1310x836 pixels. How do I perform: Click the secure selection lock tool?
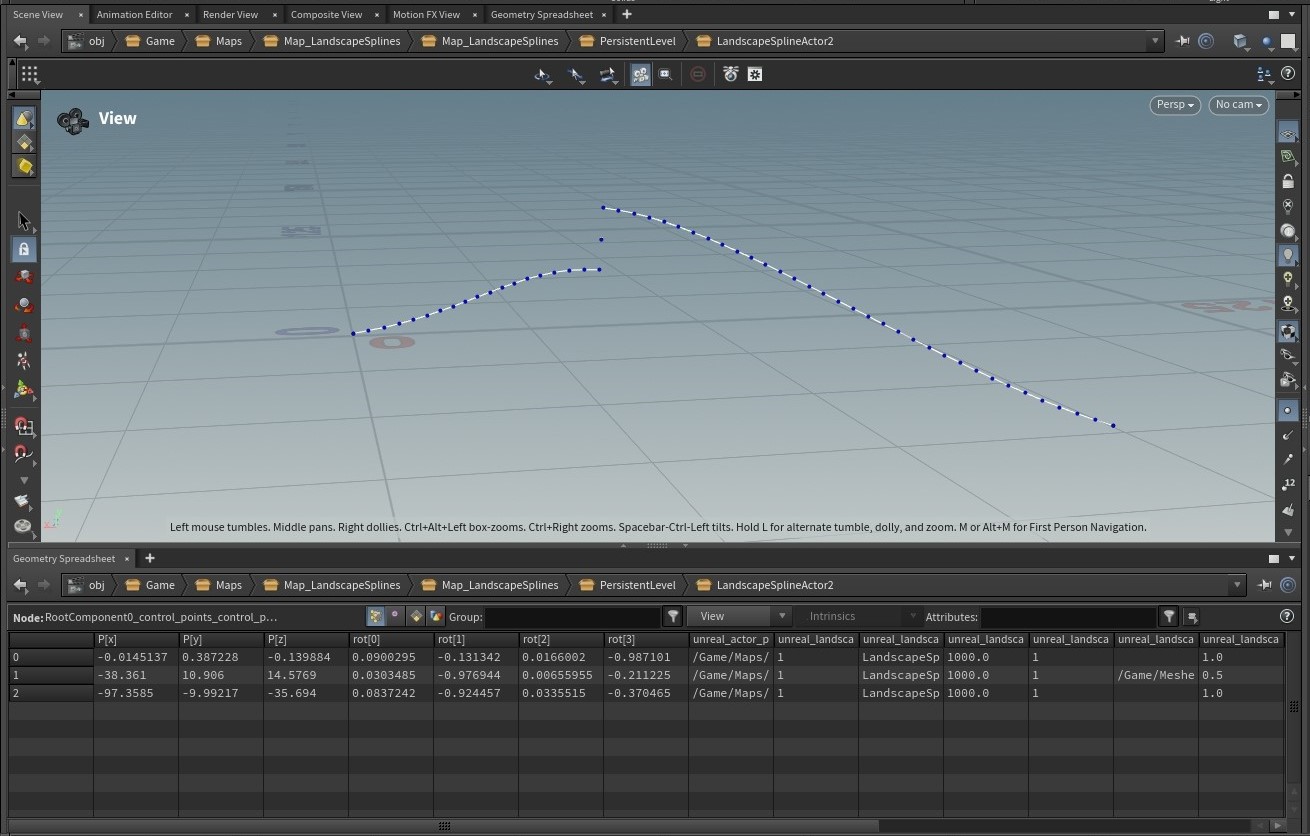[24, 249]
